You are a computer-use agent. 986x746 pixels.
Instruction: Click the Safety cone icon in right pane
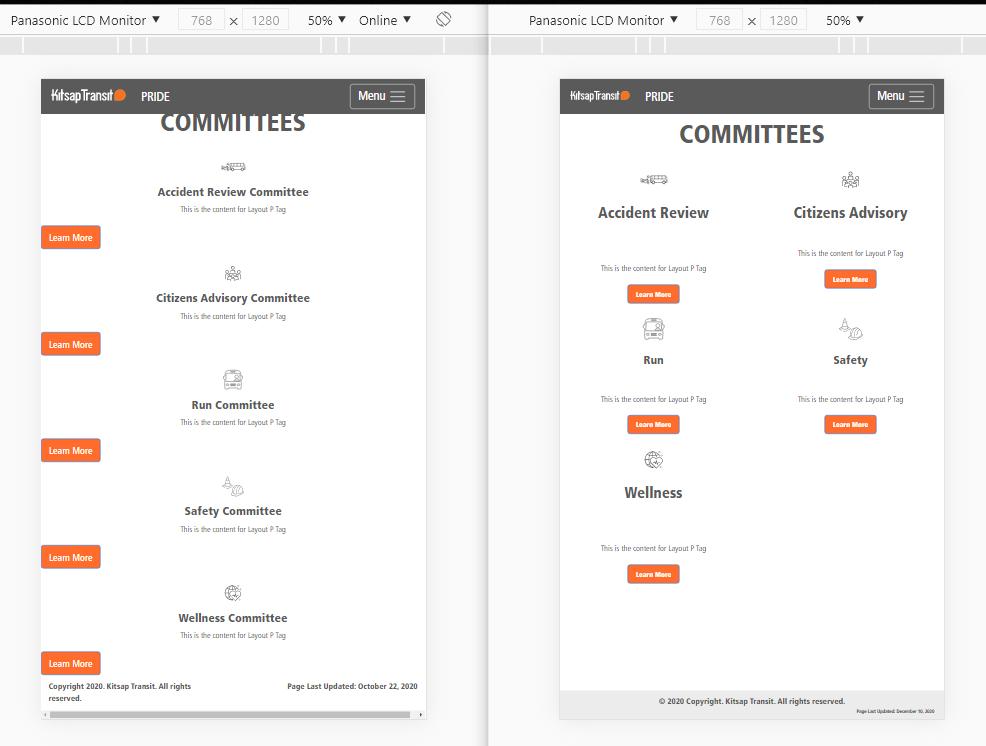[x=850, y=328]
